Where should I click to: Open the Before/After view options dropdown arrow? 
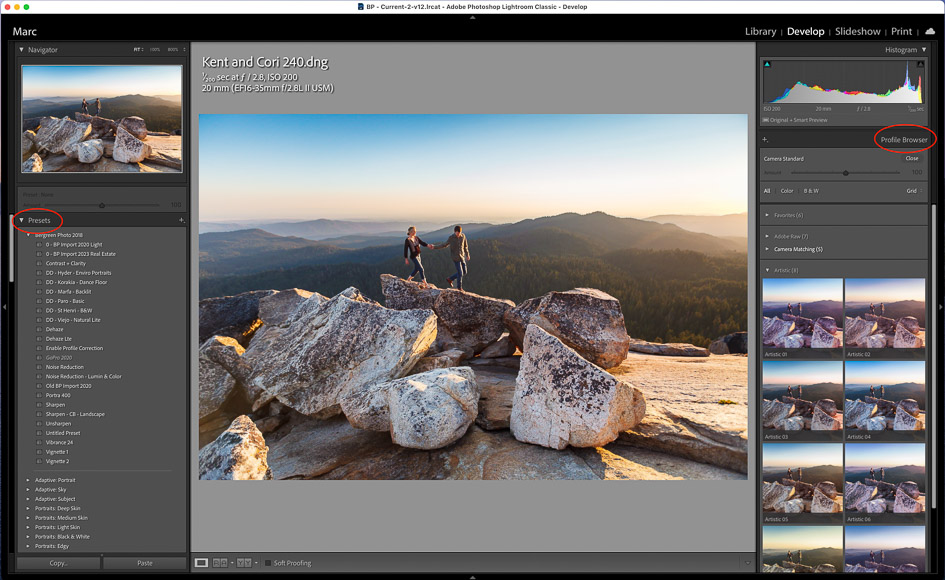coord(256,563)
